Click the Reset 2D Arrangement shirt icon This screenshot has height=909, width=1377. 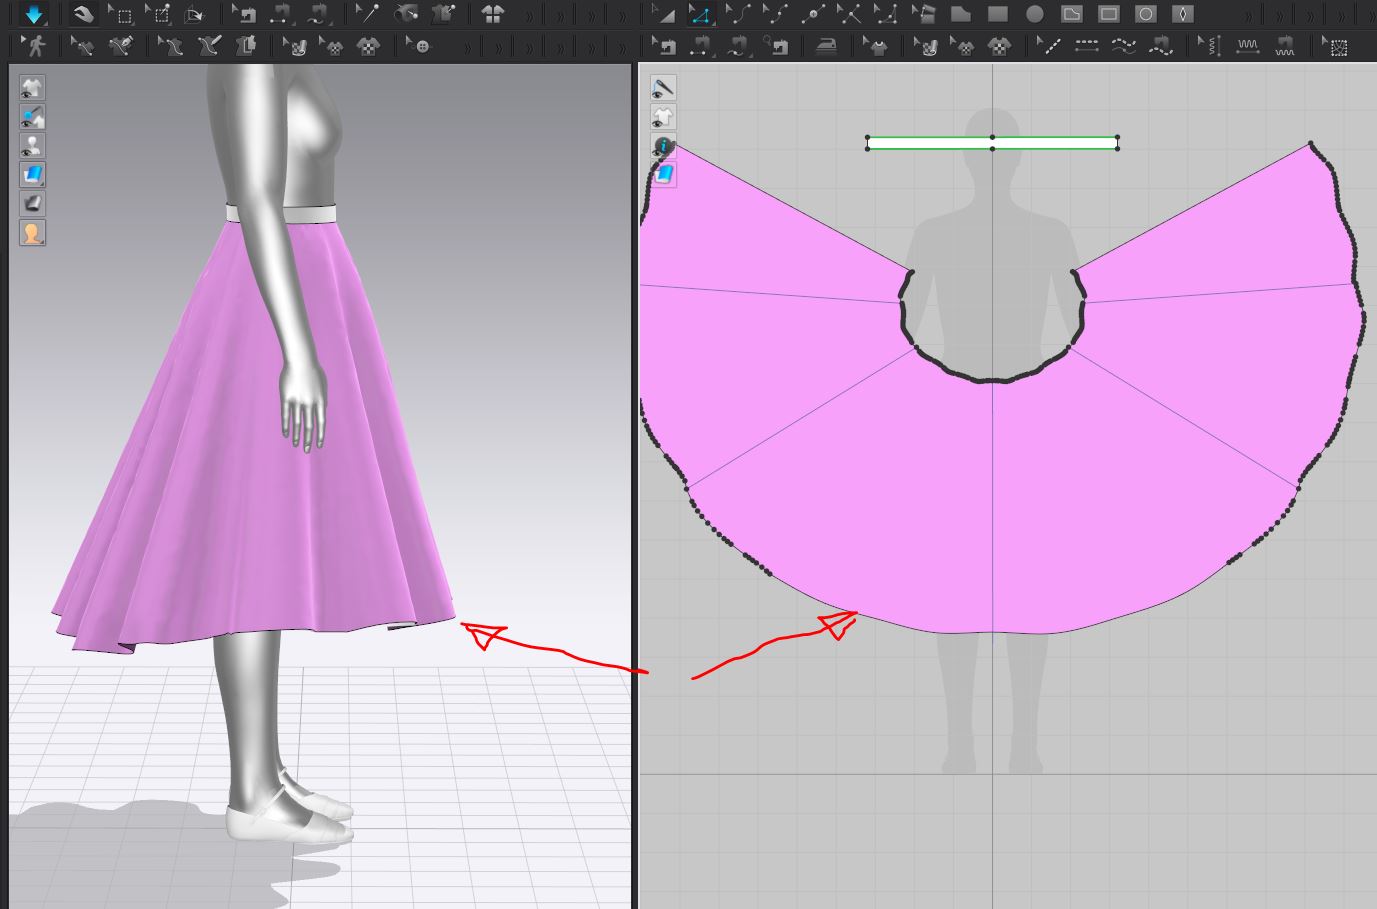click(x=492, y=14)
